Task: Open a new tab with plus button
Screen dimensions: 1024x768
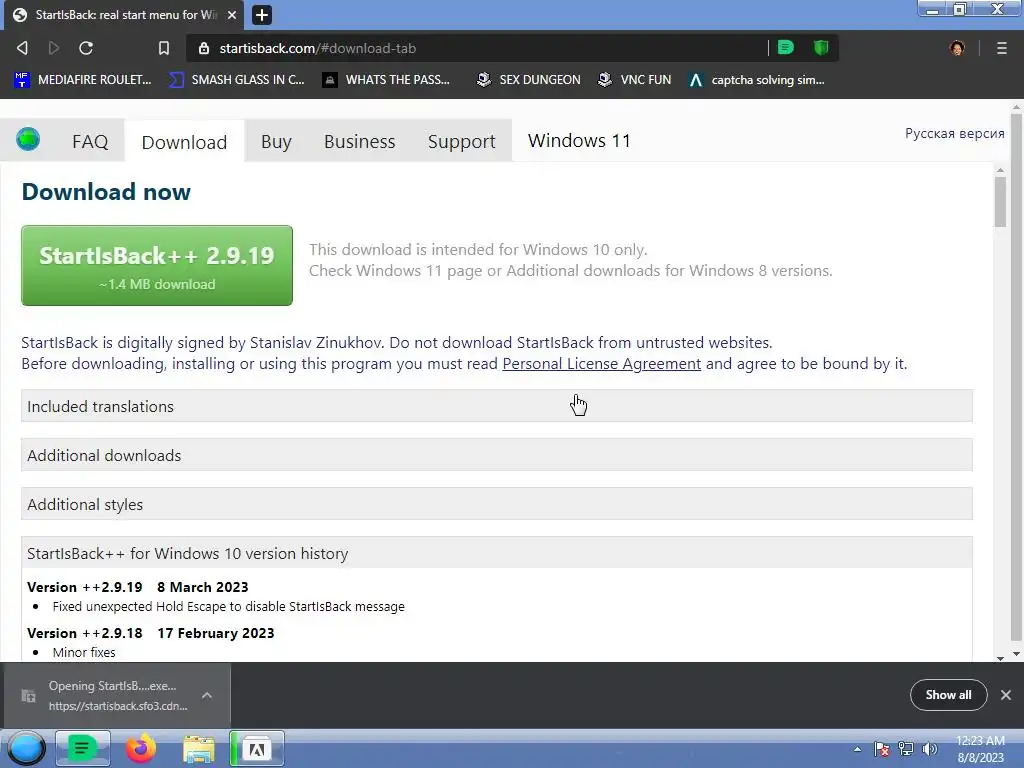Action: pos(262,14)
